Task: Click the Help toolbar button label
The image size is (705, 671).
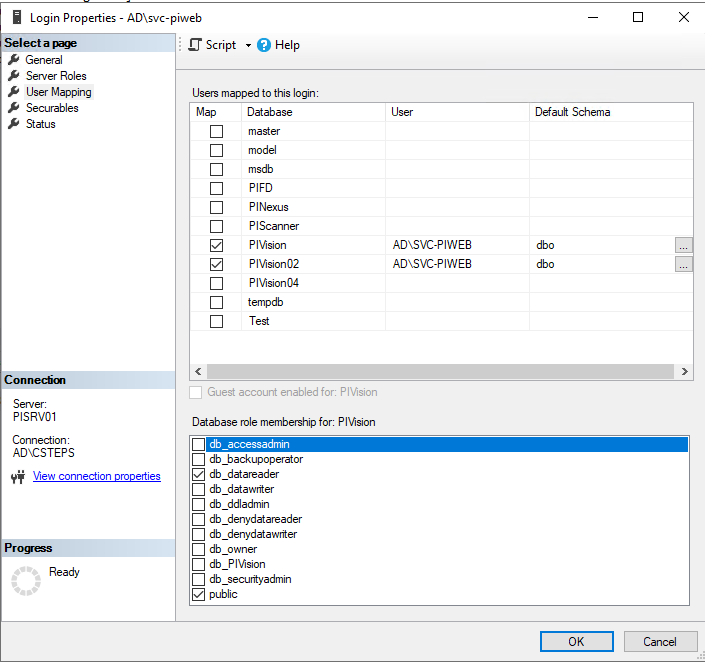Action: (287, 45)
